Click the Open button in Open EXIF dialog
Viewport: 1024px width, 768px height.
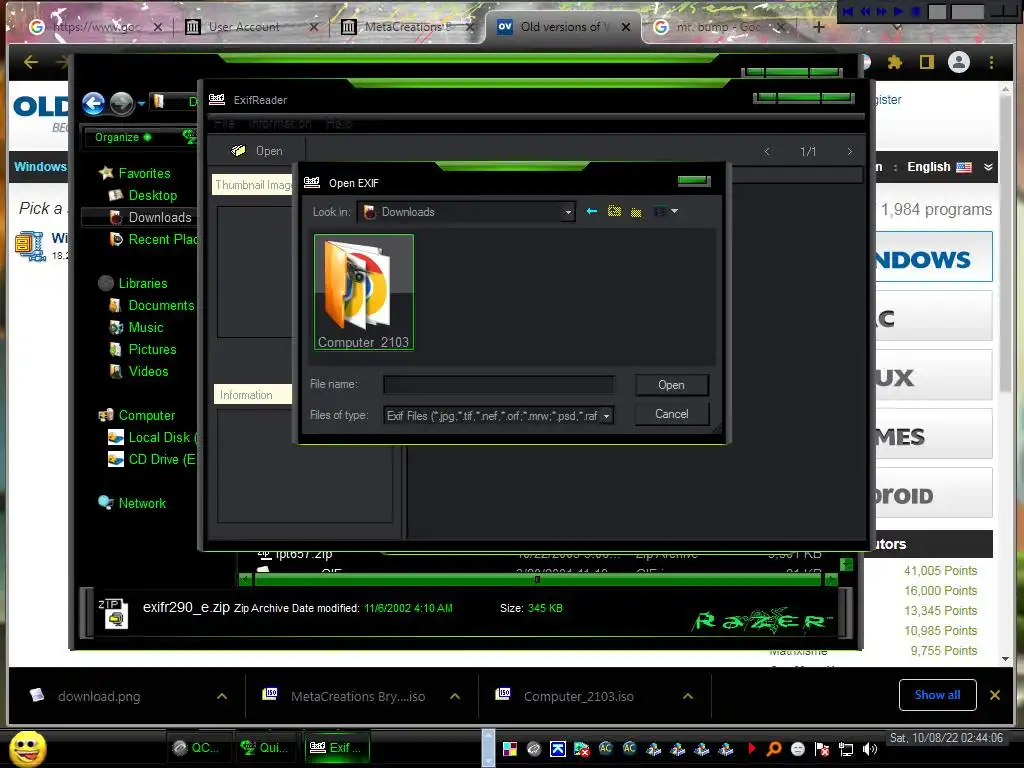point(671,385)
